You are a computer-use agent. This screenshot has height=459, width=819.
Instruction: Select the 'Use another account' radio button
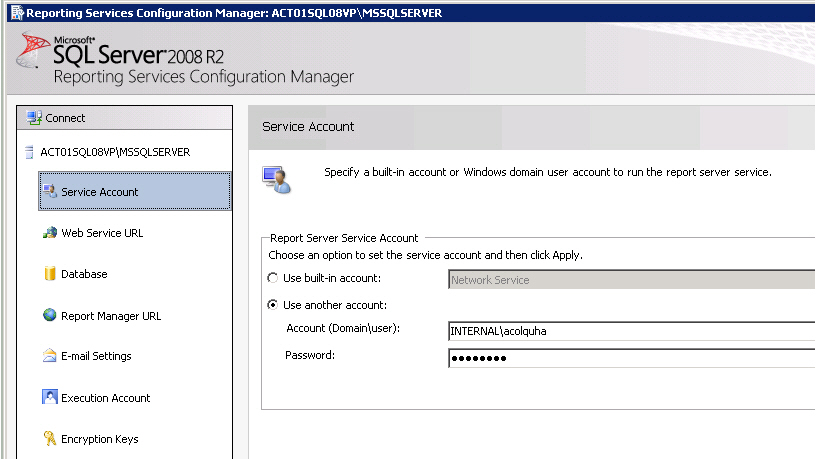(273, 305)
